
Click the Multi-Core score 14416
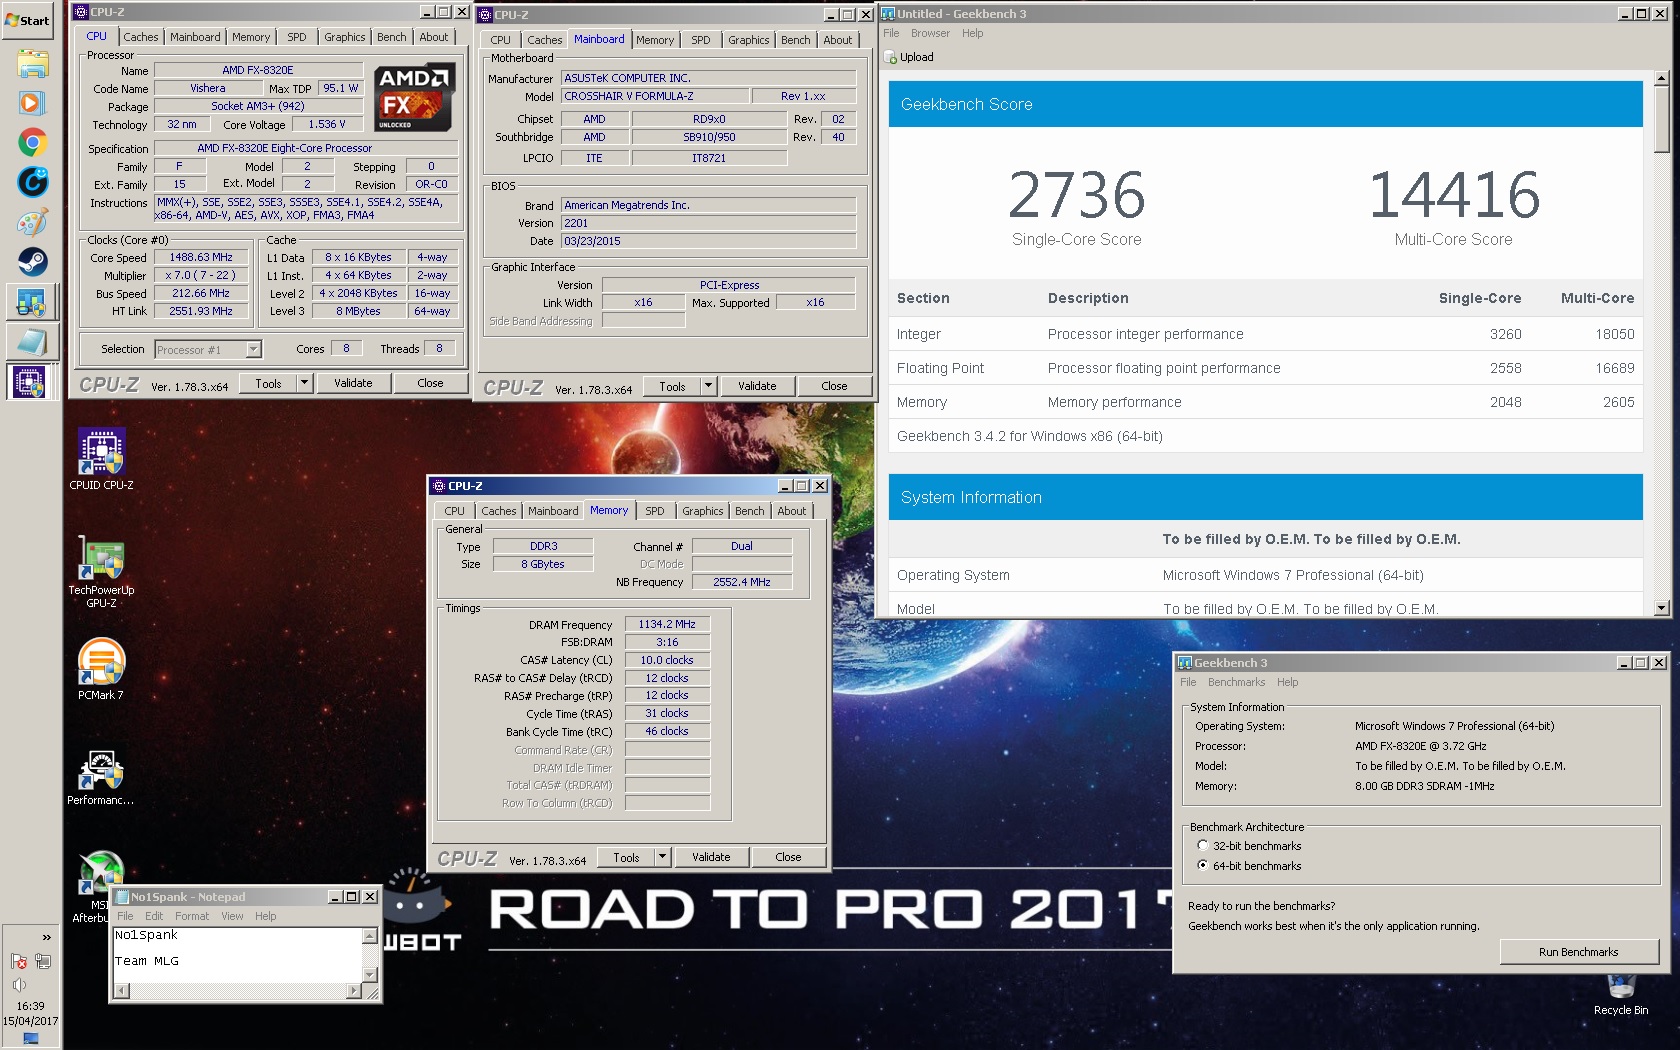[1453, 194]
